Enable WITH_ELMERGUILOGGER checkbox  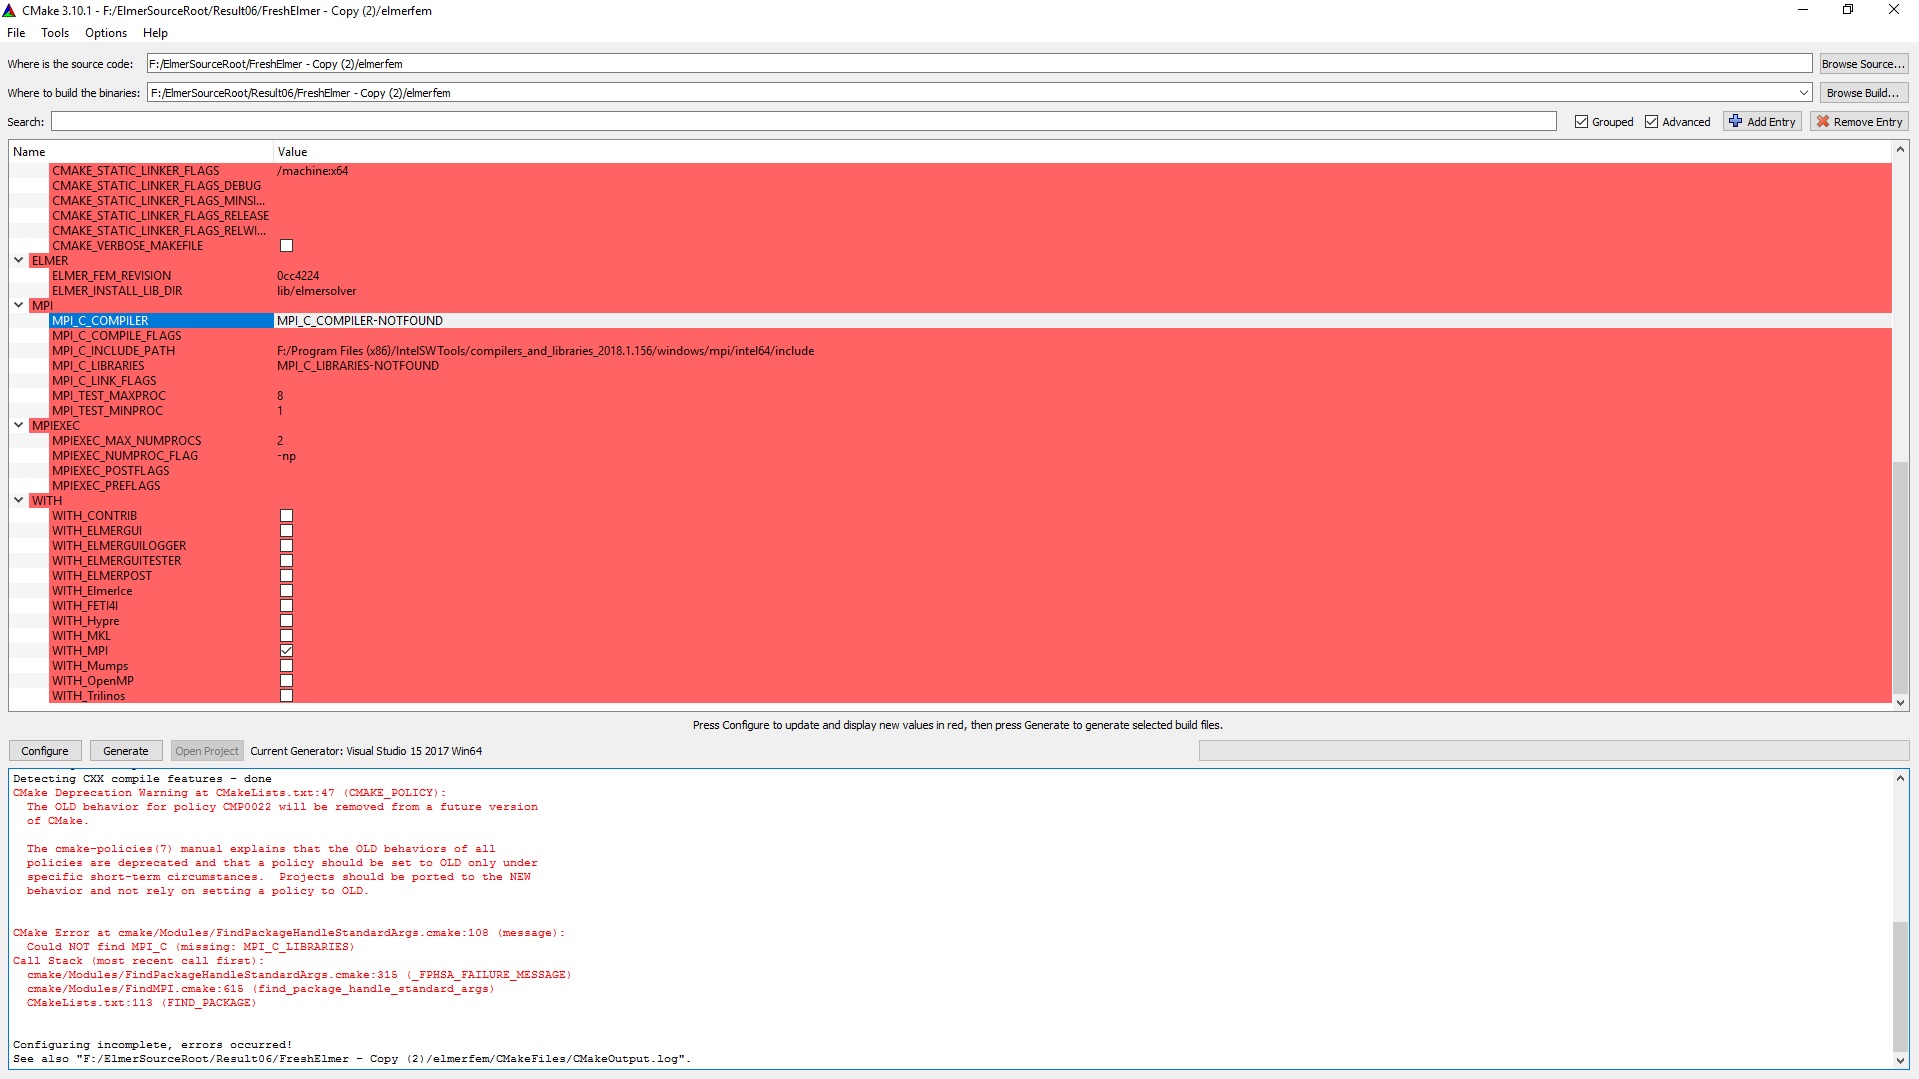pyautogui.click(x=286, y=545)
